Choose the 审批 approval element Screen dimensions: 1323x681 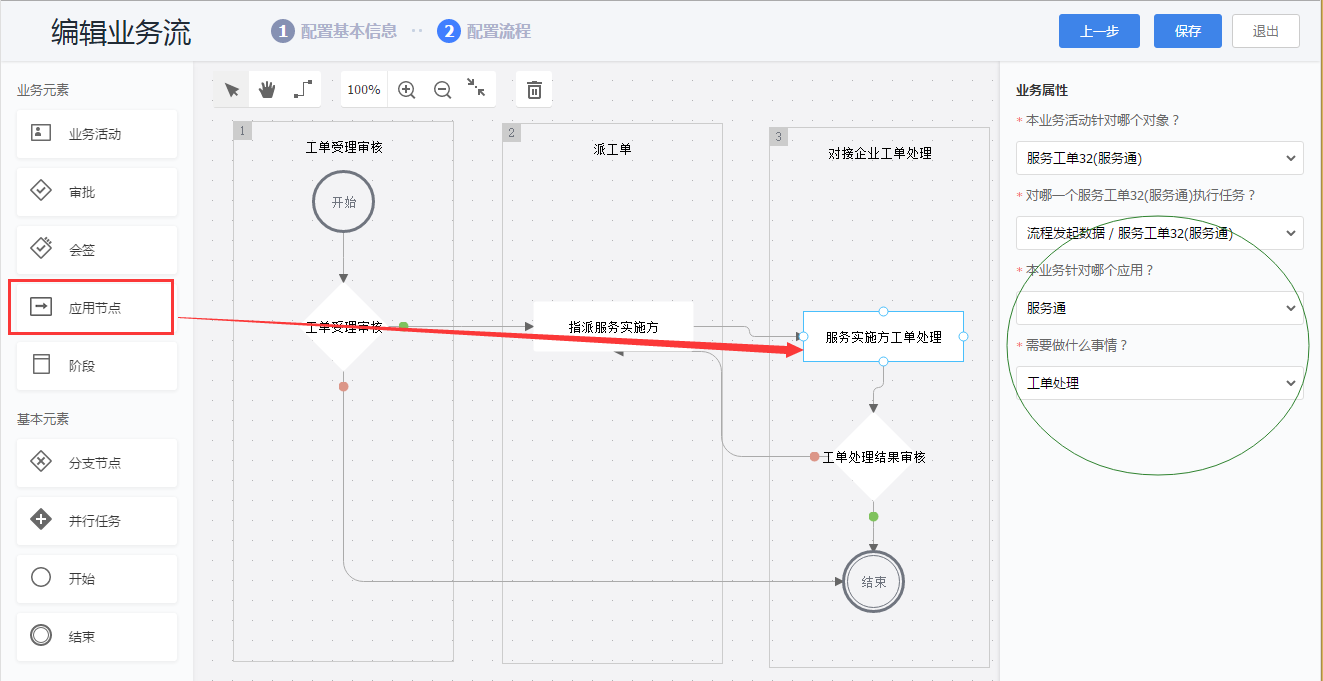point(96,192)
